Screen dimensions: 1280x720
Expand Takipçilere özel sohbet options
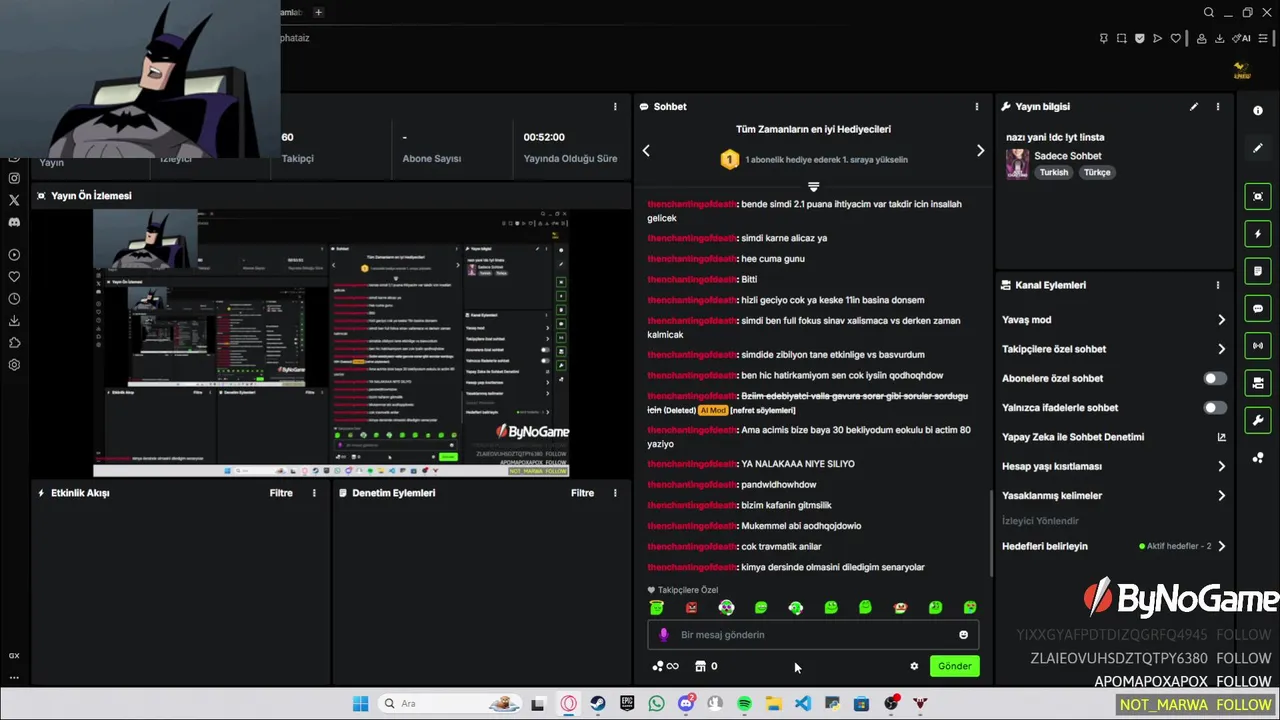pos(1221,349)
